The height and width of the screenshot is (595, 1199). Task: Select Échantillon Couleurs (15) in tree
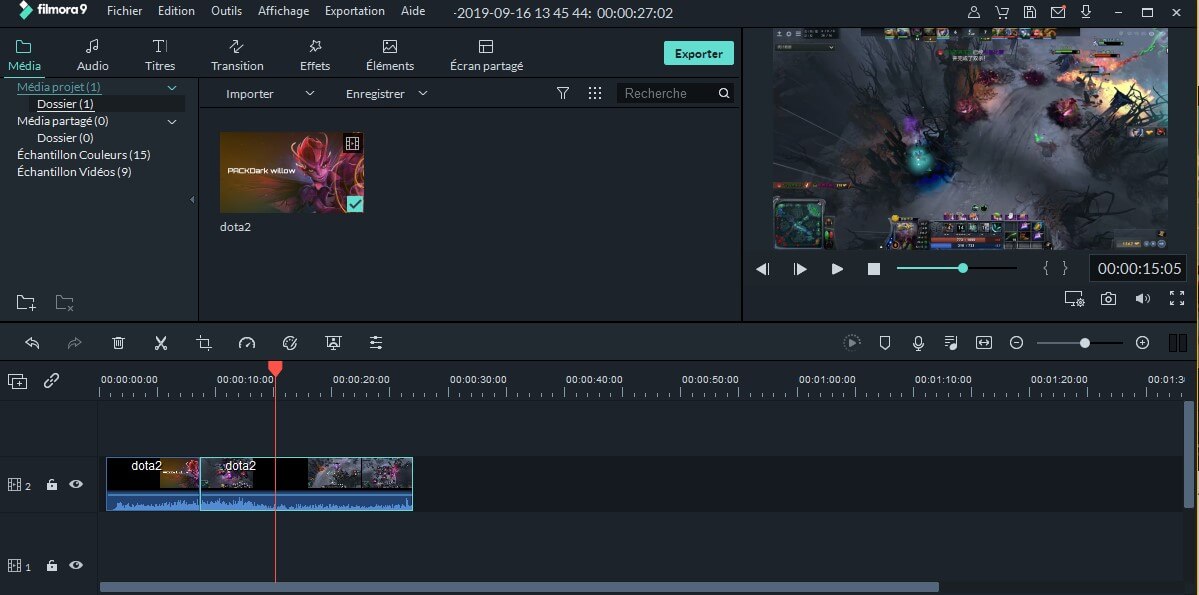tap(84, 154)
